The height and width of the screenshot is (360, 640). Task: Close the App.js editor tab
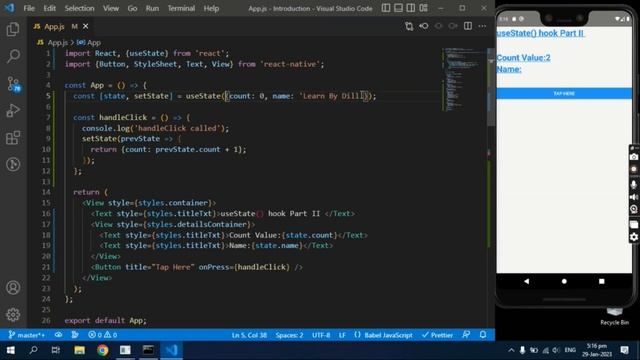coord(85,26)
